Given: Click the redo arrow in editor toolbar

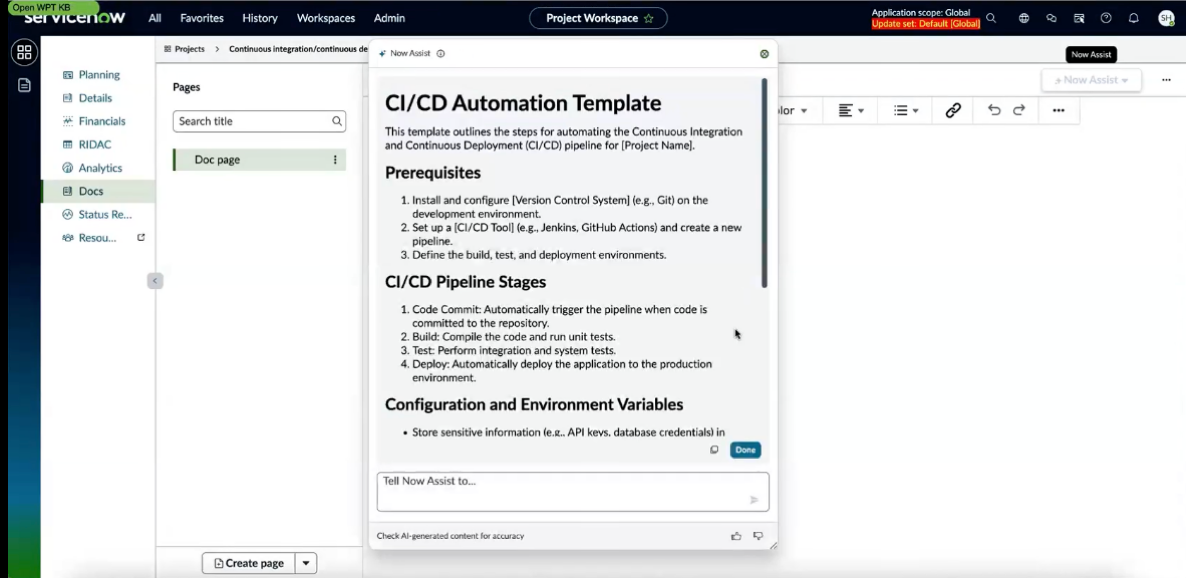Looking at the screenshot, I should click(1019, 110).
